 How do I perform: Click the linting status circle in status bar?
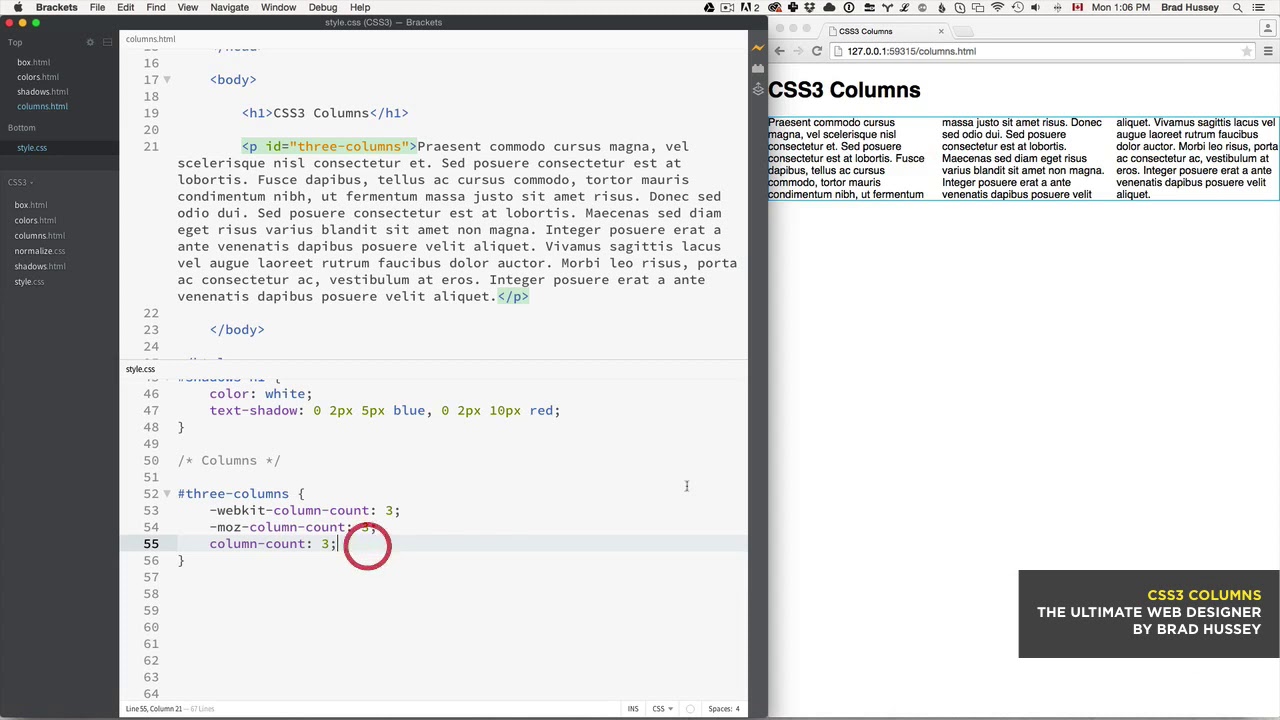point(690,709)
